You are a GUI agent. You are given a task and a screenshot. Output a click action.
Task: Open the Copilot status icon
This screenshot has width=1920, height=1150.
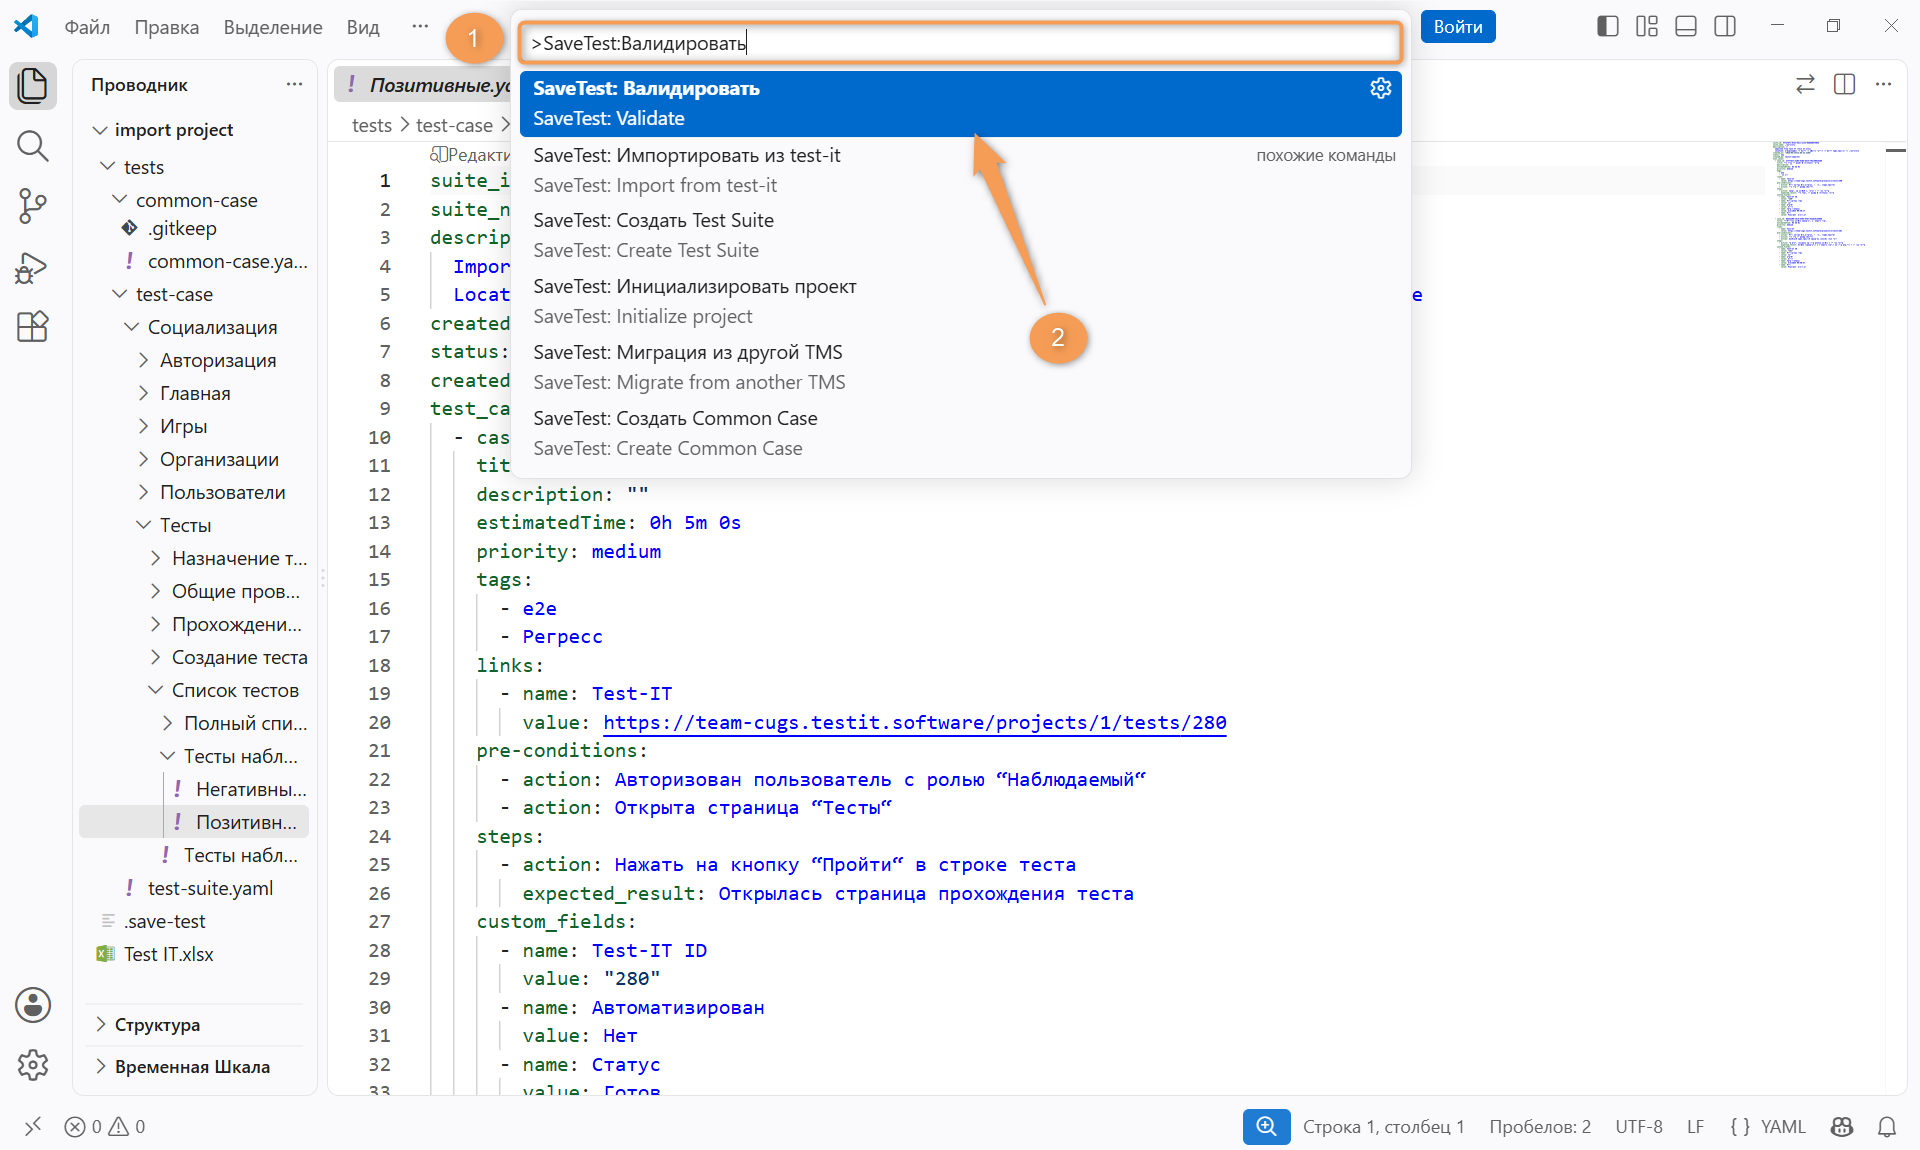(1842, 1127)
